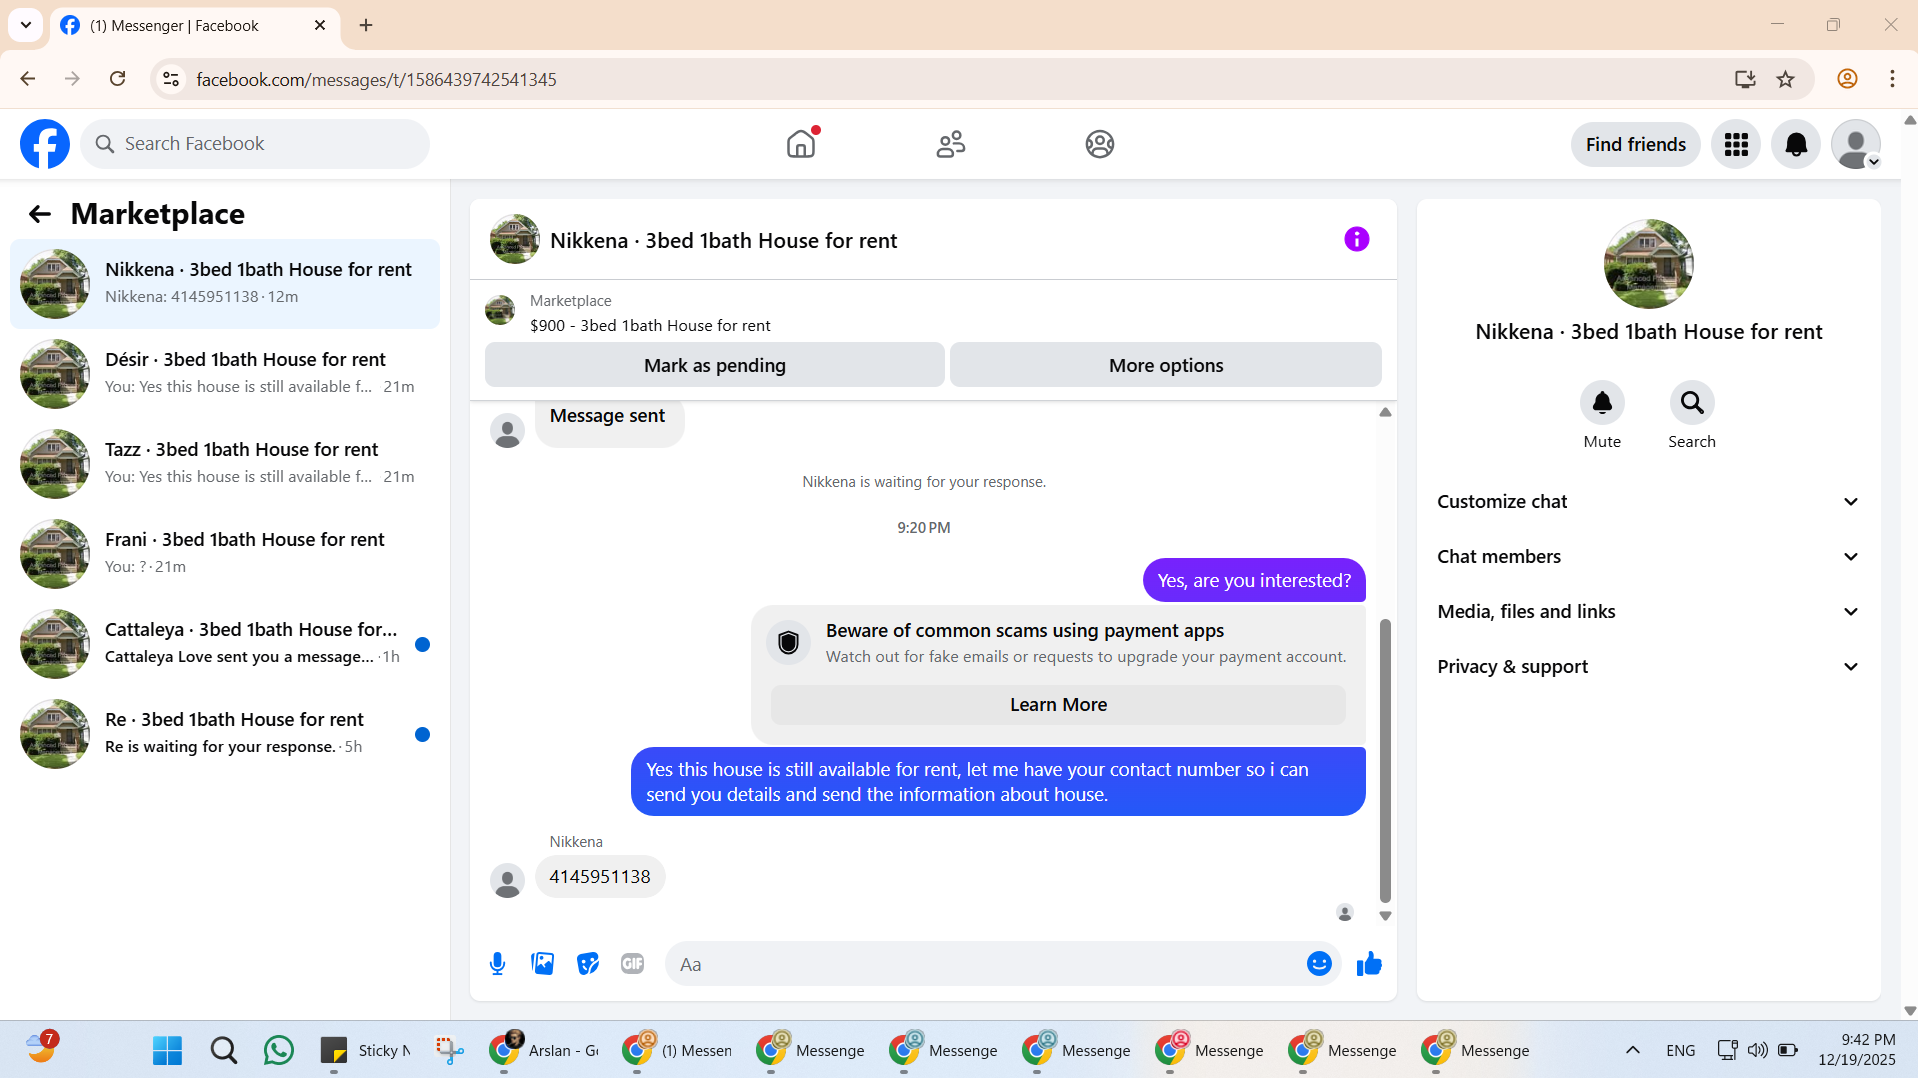
Task: Expand the Privacy & support section
Action: 1648,667
